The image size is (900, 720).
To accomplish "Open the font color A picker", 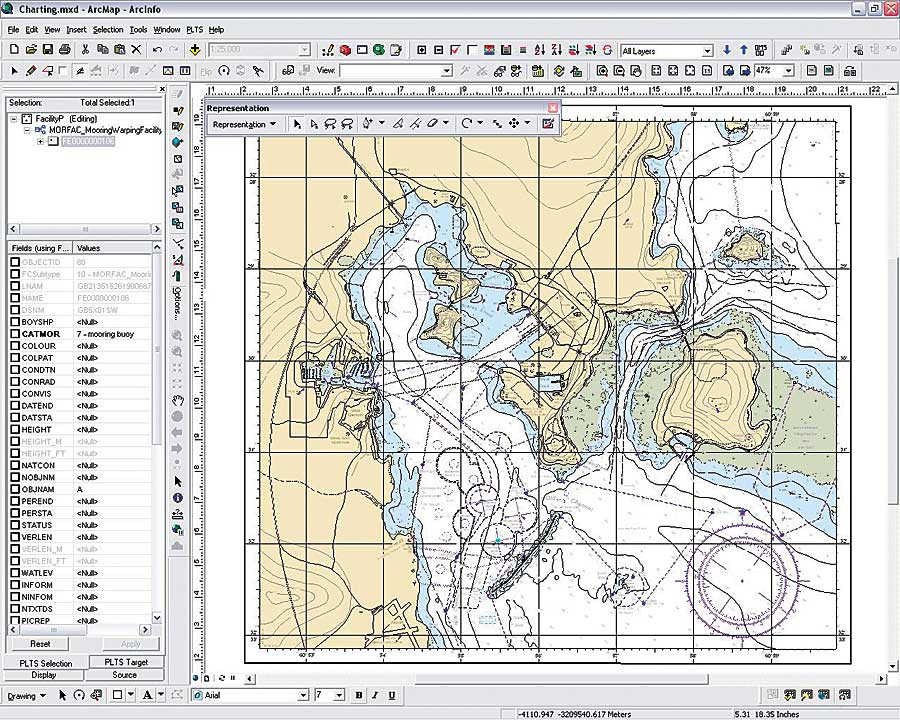I will (x=147, y=695).
